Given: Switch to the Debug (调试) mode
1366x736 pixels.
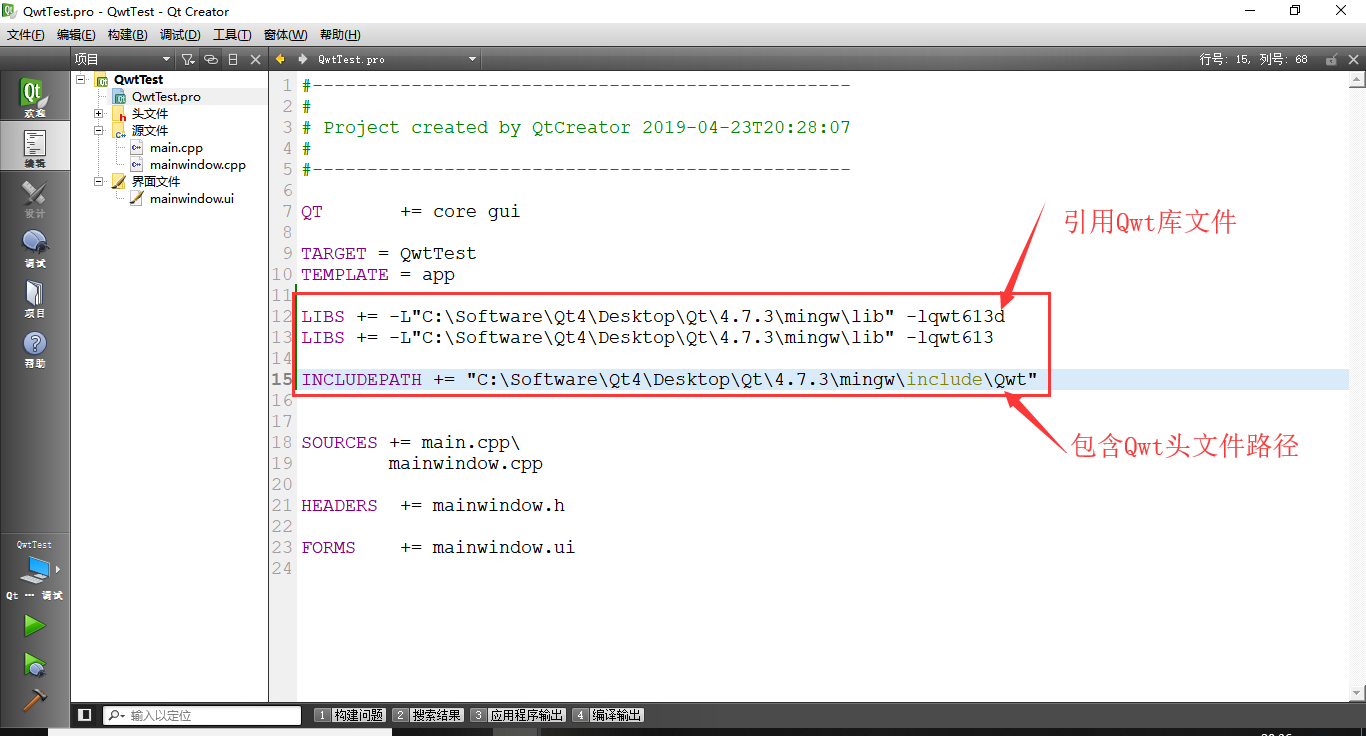Looking at the screenshot, I should 34,248.
